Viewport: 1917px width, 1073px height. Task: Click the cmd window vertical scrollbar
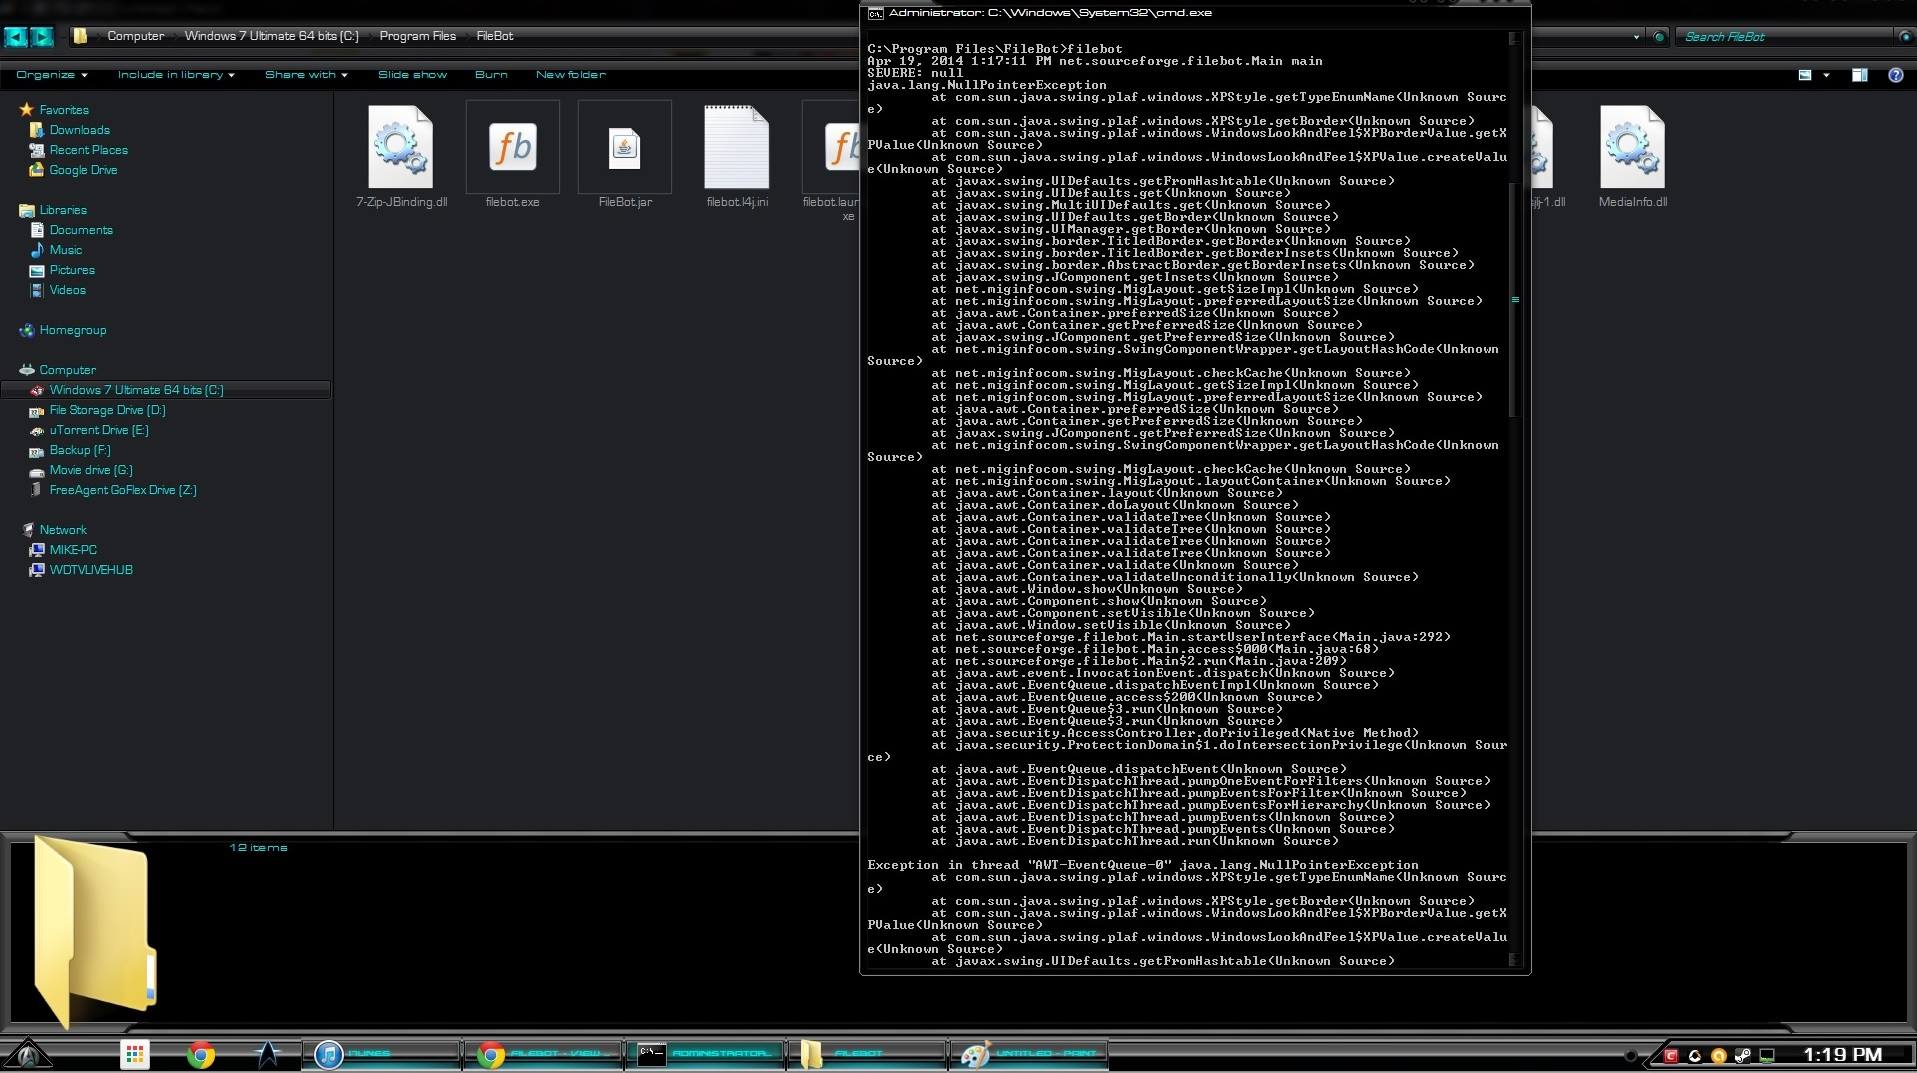(x=1514, y=300)
